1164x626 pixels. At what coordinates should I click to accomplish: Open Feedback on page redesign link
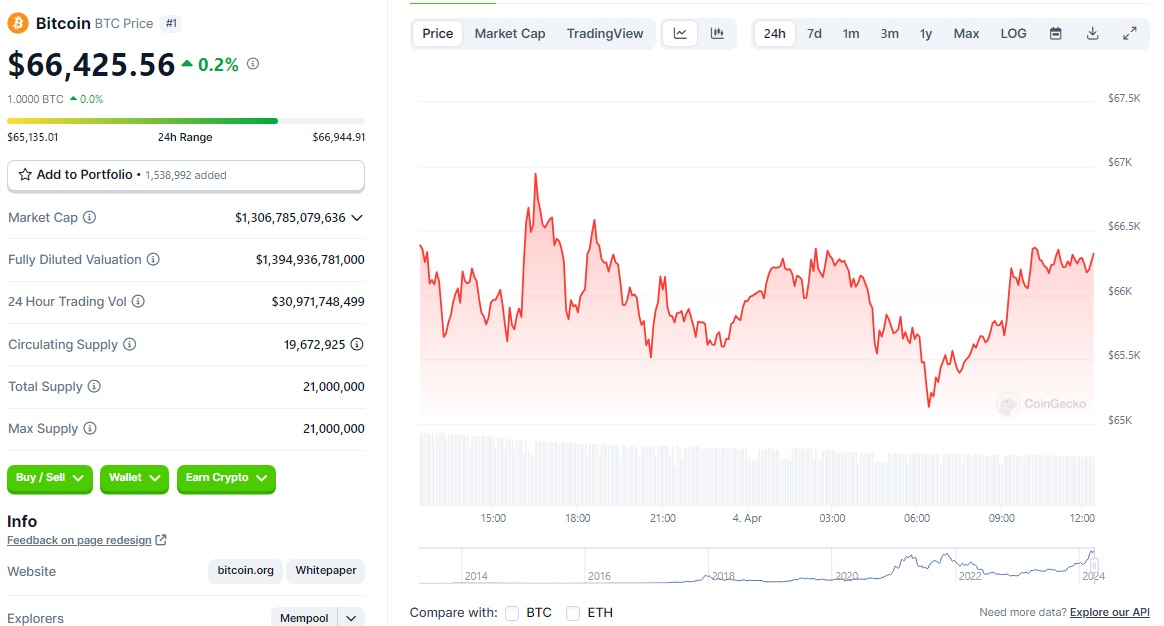click(79, 540)
